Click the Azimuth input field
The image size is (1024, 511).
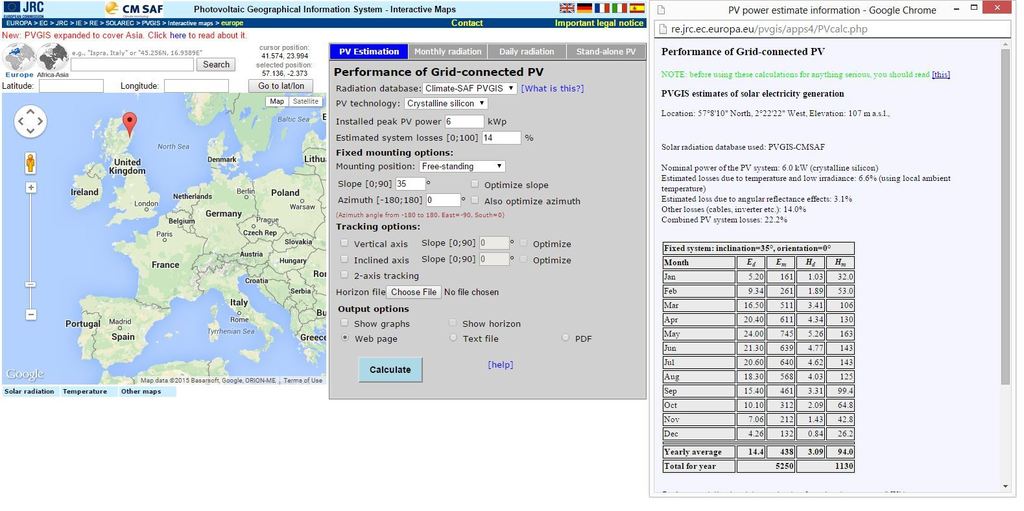pos(443,200)
